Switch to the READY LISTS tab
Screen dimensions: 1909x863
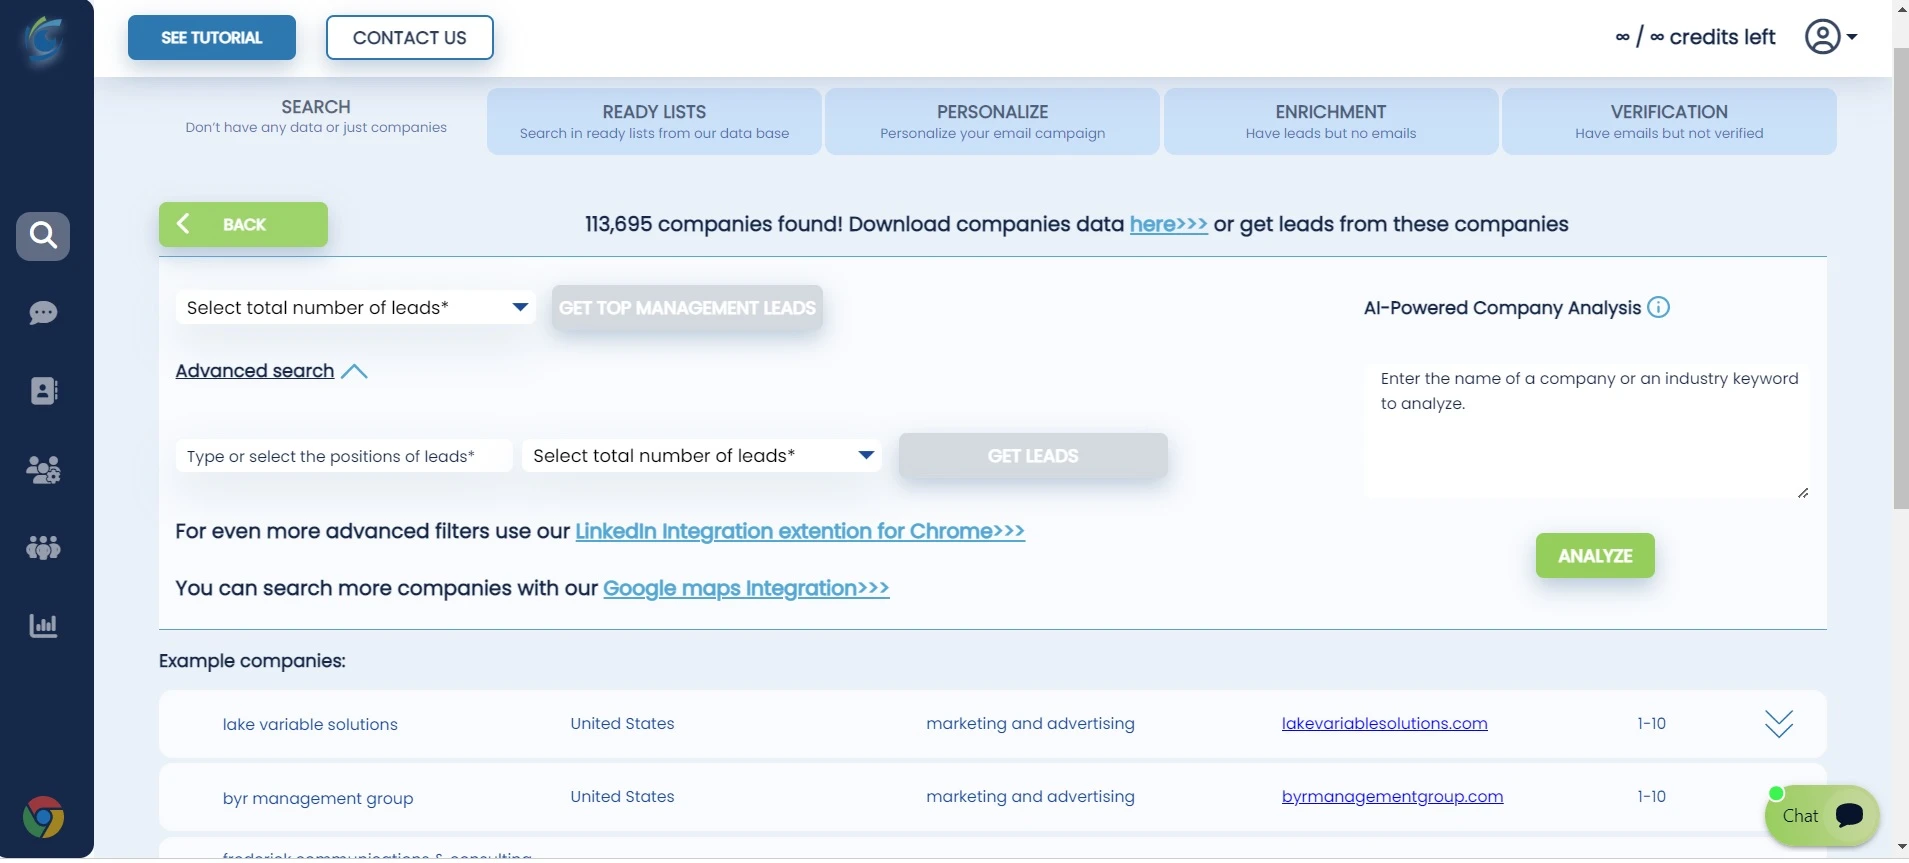coord(654,121)
